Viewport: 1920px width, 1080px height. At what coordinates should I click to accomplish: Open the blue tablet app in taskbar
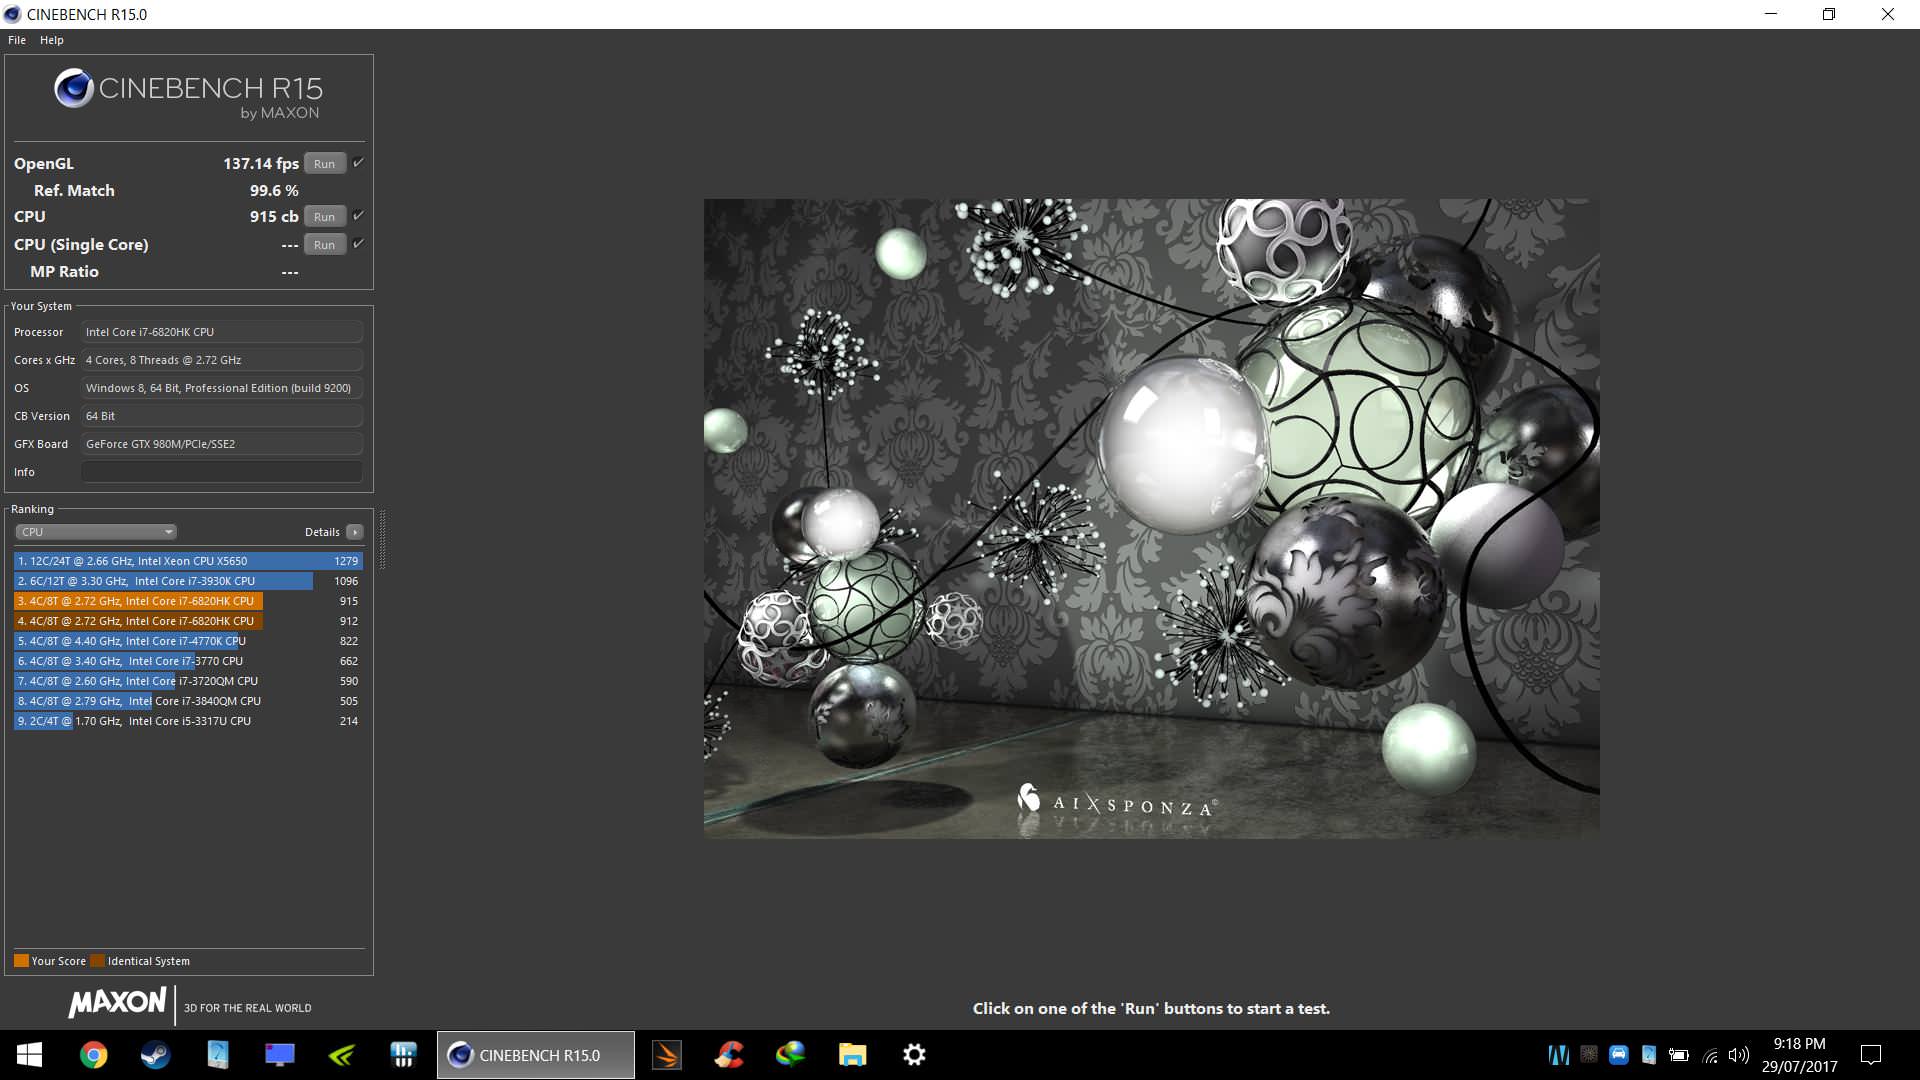tap(217, 1055)
